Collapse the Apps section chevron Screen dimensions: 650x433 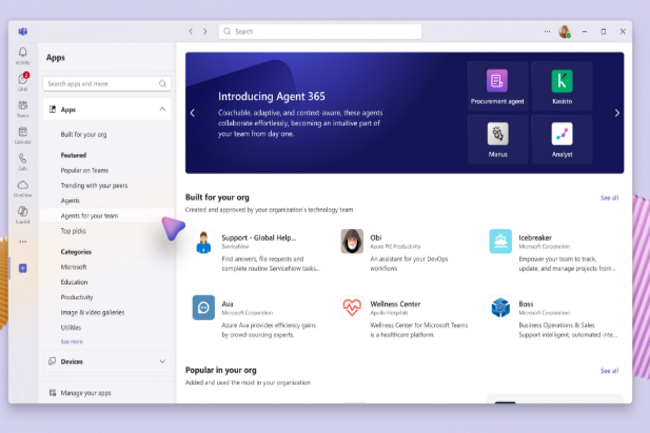click(162, 109)
